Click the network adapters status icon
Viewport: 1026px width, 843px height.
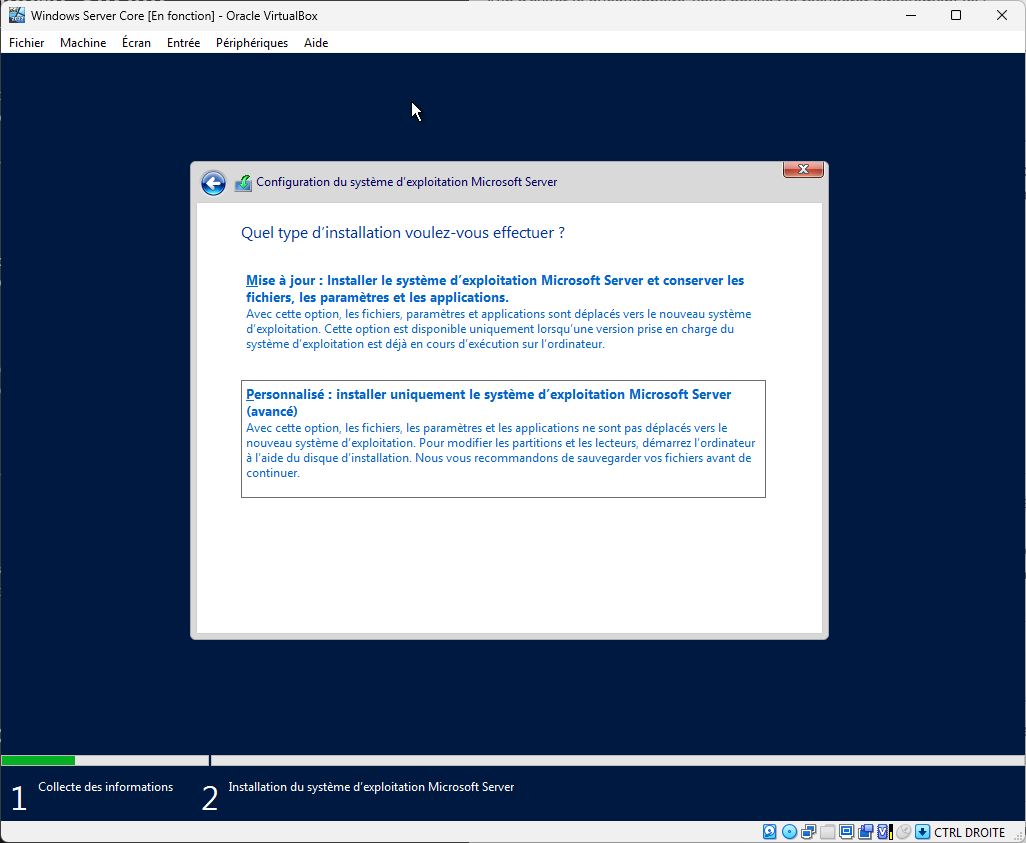[808, 832]
